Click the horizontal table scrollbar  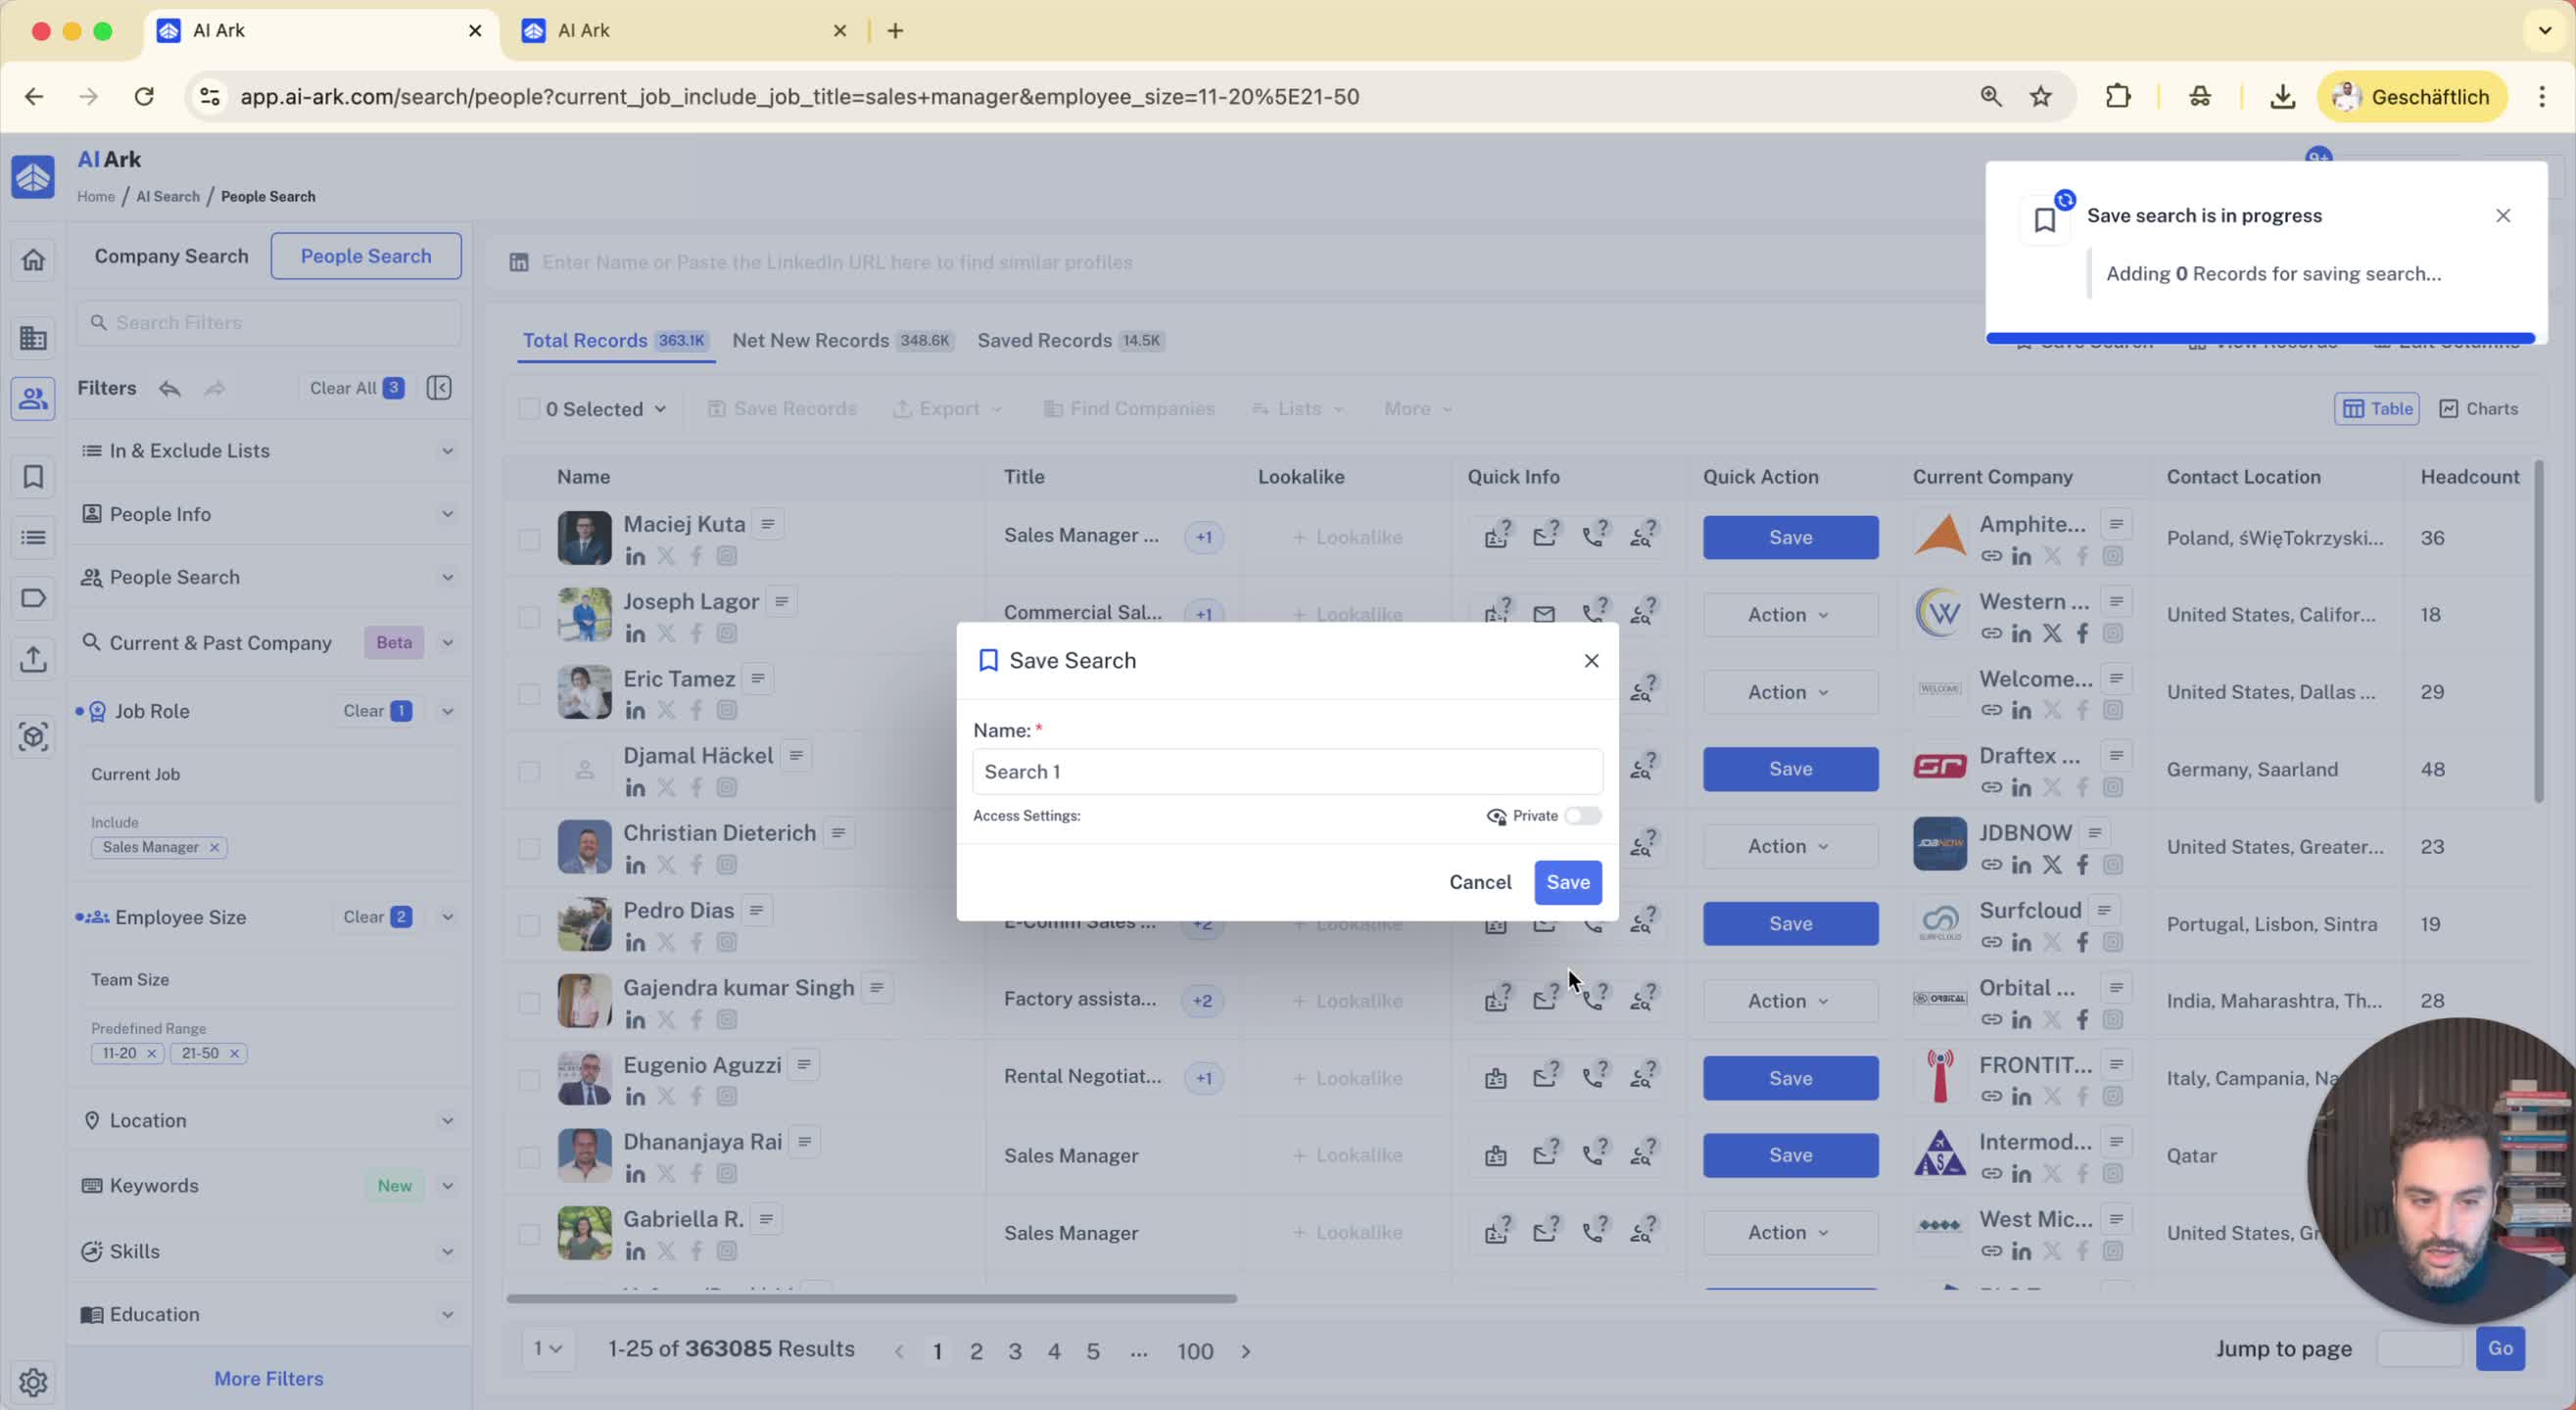pos(871,1298)
